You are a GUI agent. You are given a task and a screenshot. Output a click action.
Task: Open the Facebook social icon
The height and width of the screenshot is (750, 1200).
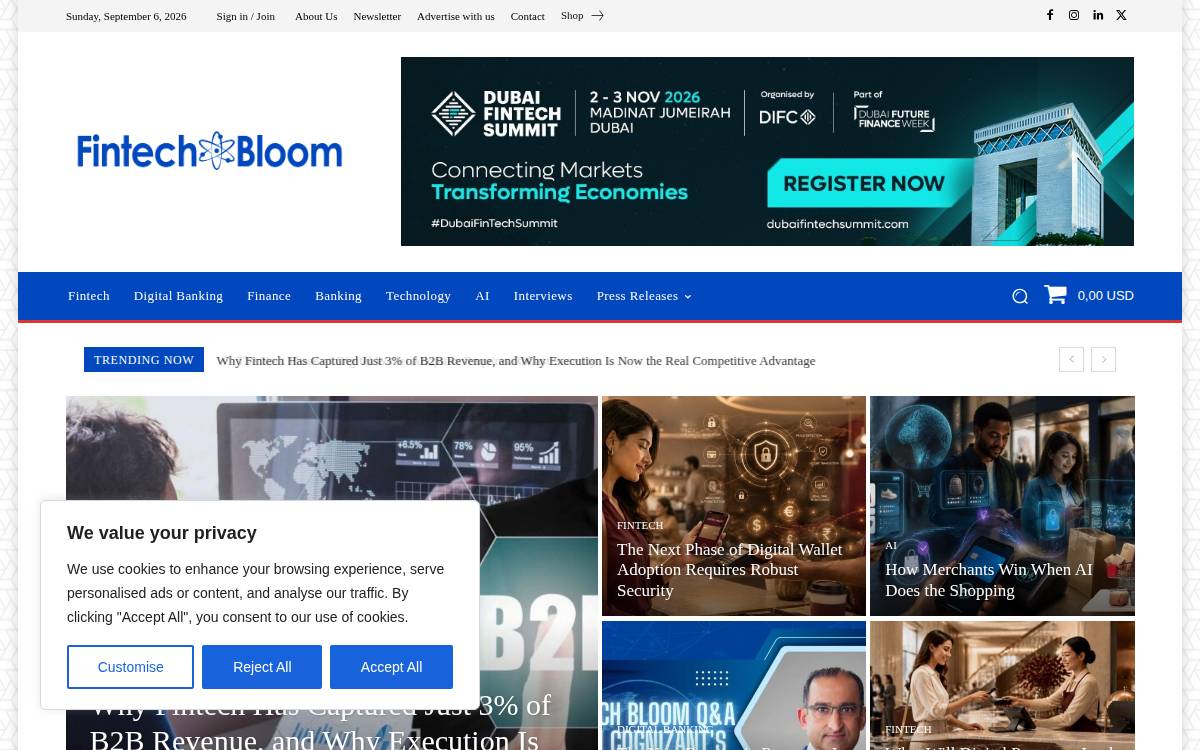[x=1050, y=15]
